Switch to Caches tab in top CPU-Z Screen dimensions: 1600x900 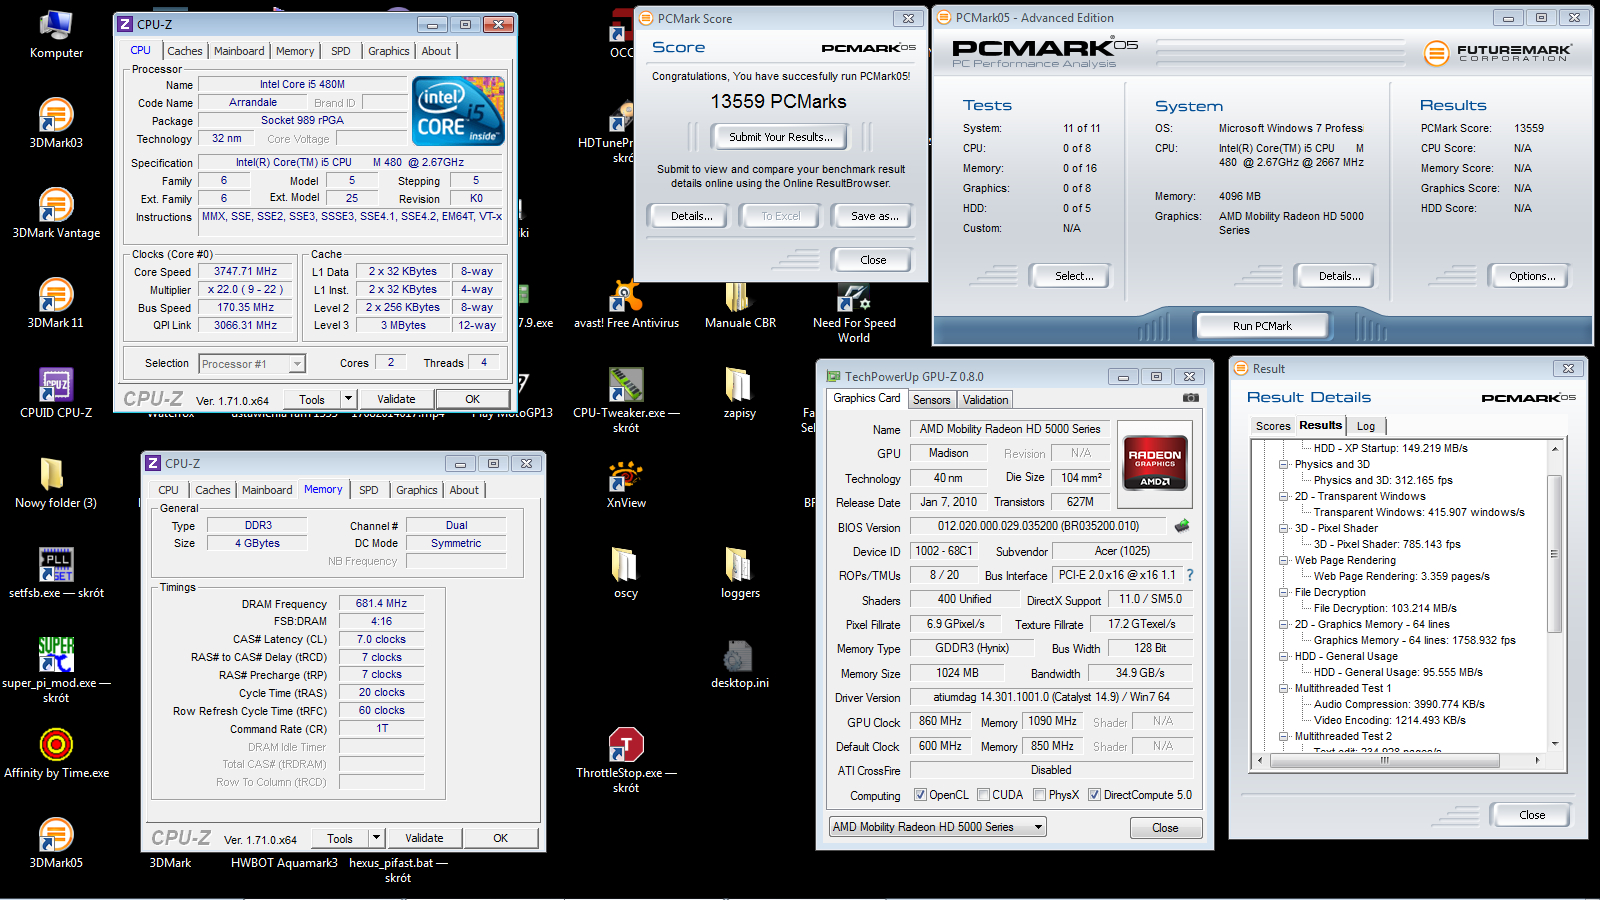click(x=185, y=51)
